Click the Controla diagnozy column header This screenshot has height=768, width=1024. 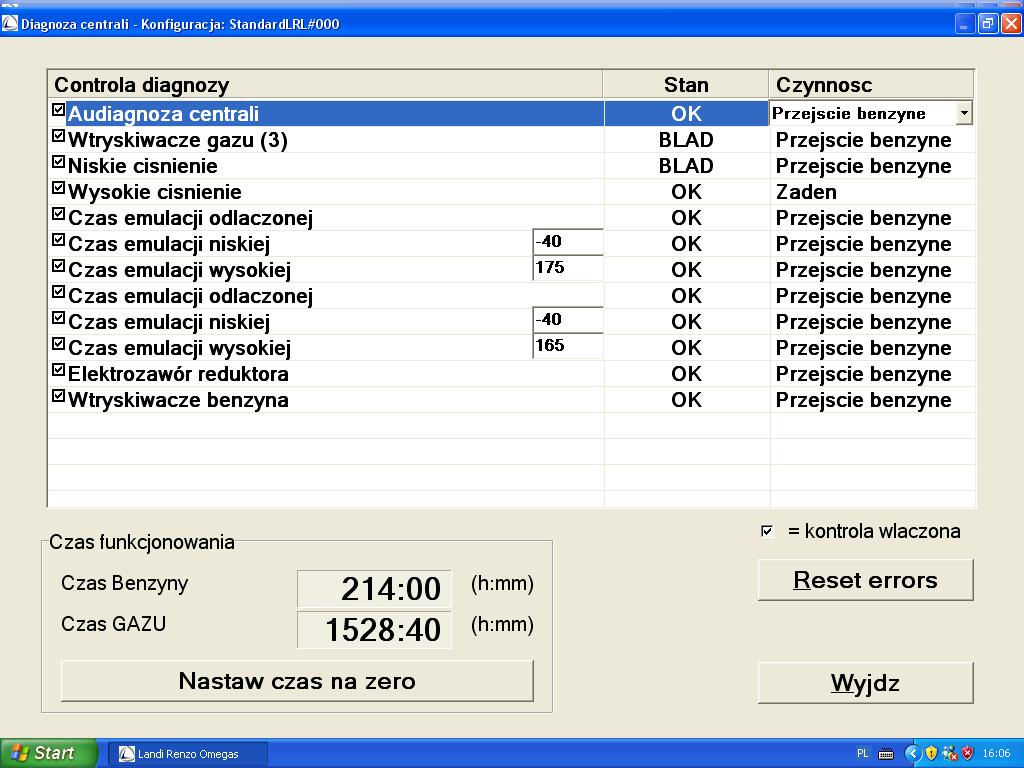tap(325, 85)
